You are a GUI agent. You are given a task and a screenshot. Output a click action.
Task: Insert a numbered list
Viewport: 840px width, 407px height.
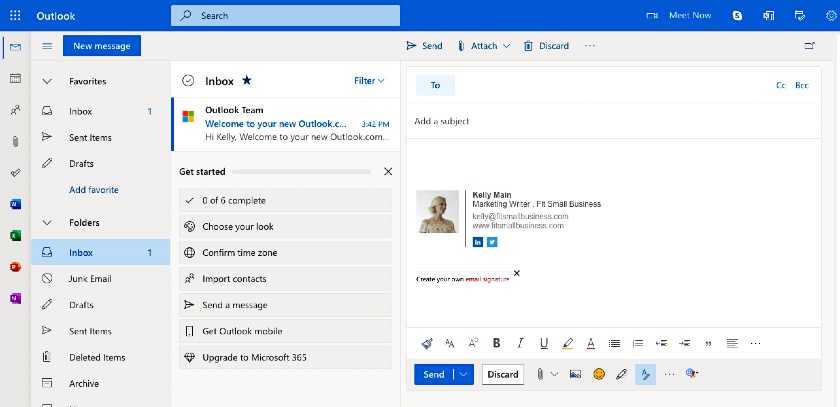point(638,343)
